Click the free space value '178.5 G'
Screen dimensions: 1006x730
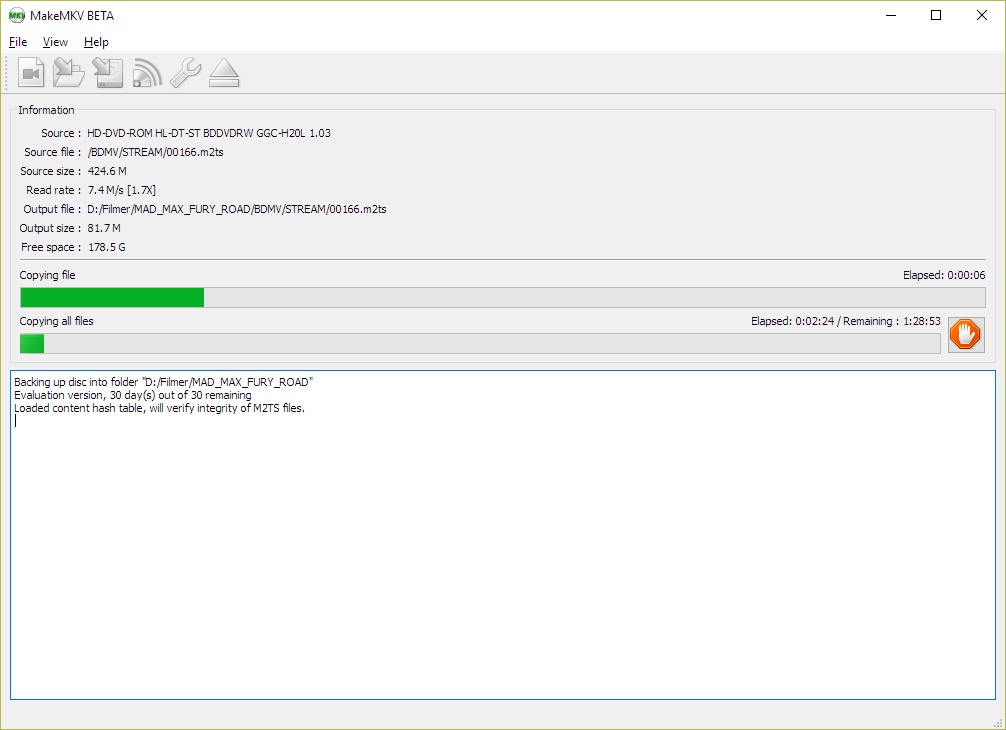[107, 248]
